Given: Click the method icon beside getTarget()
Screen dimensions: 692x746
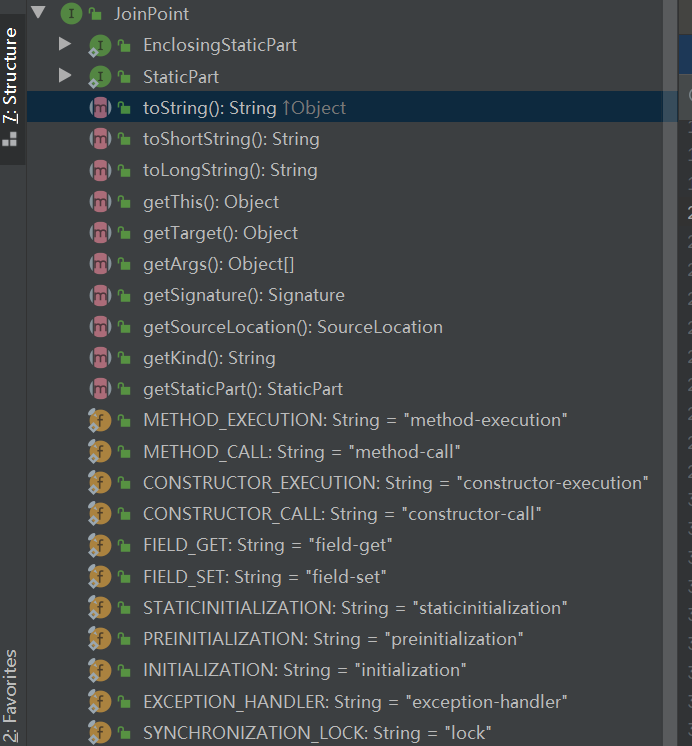Looking at the screenshot, I should coord(100,233).
